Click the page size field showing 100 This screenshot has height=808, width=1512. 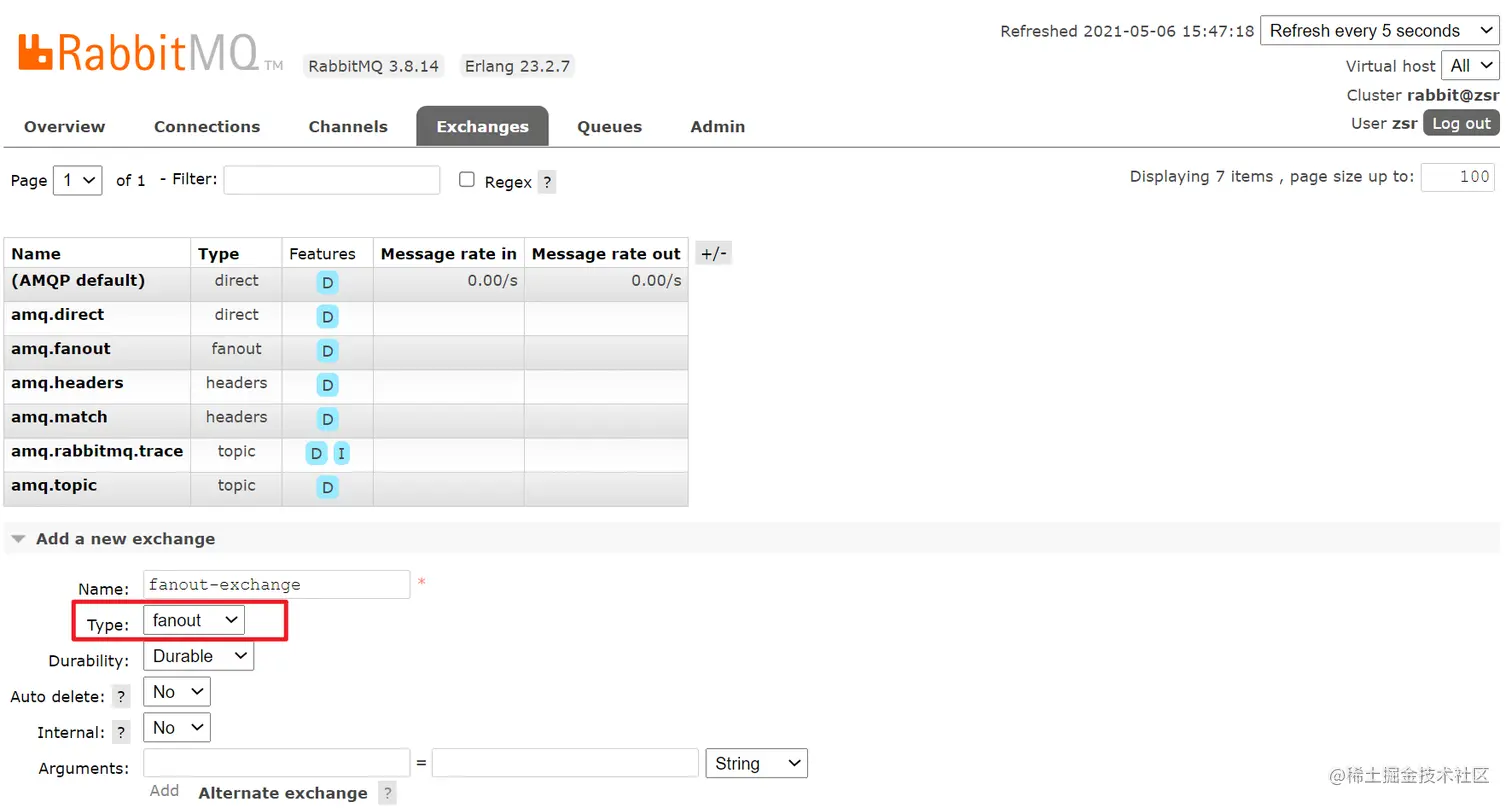tap(1457, 177)
